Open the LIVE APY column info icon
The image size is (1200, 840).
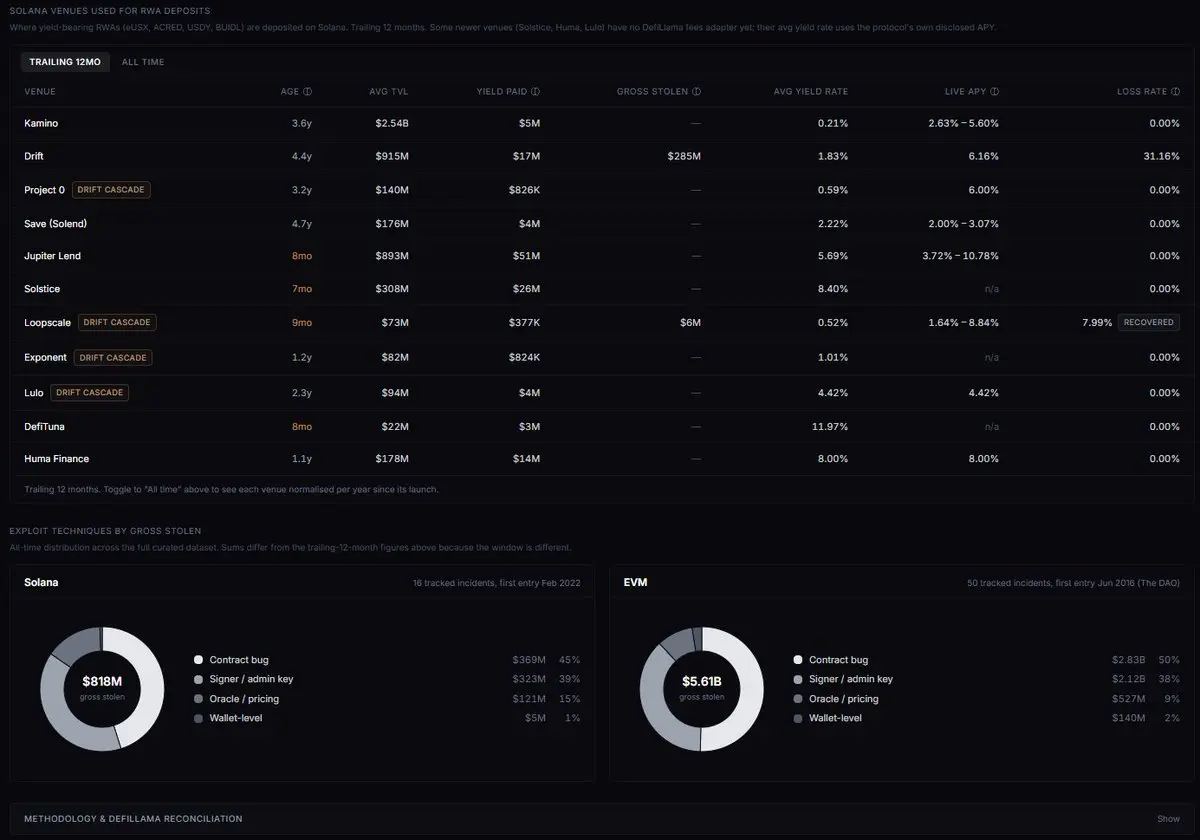(x=994, y=91)
